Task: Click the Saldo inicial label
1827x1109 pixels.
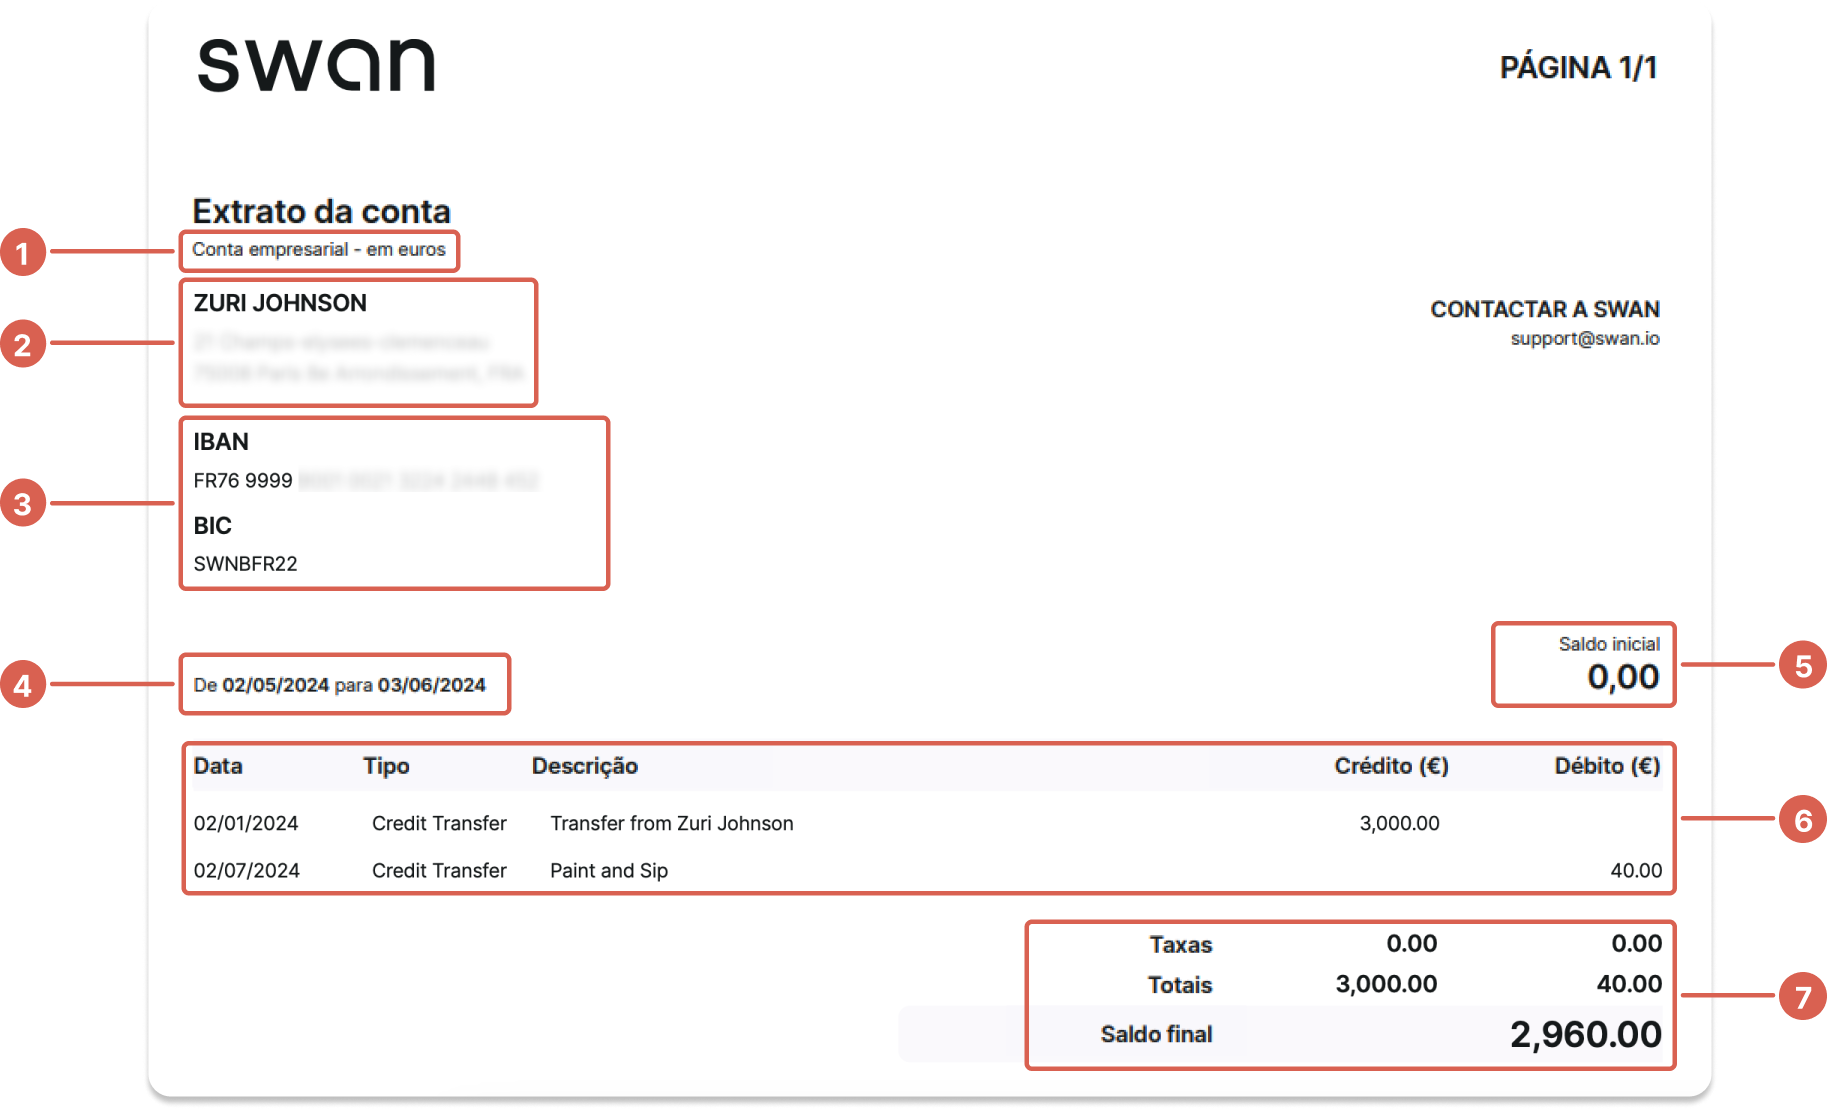Action: point(1609,644)
